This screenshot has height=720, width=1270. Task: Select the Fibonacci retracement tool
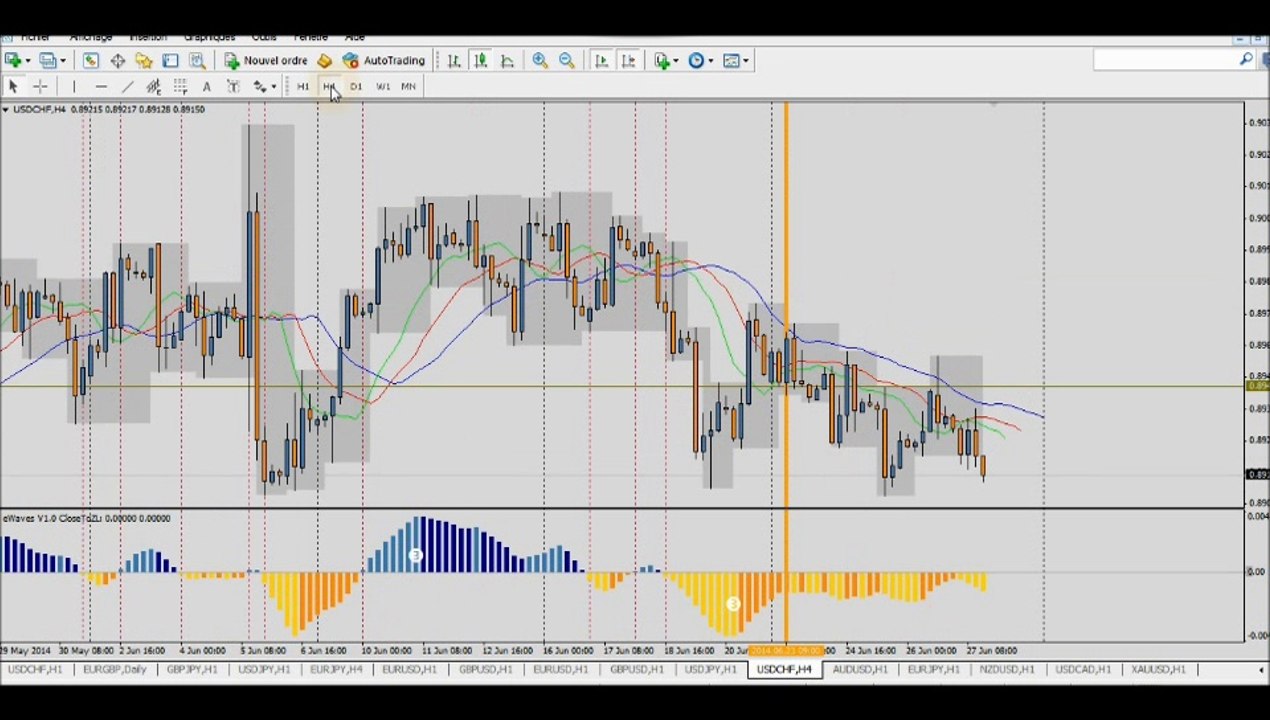[180, 87]
